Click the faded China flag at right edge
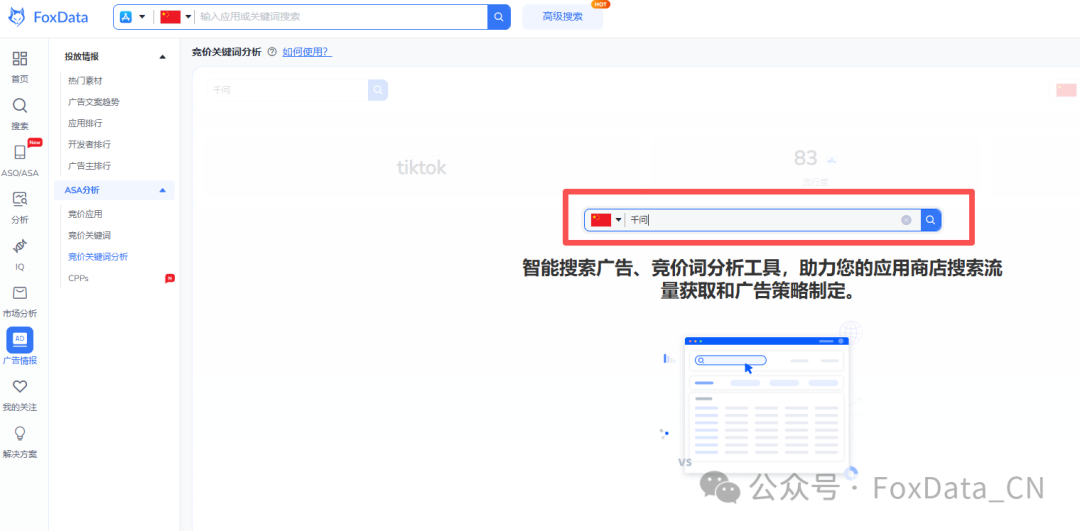Image resolution: width=1080 pixels, height=531 pixels. (1066, 90)
